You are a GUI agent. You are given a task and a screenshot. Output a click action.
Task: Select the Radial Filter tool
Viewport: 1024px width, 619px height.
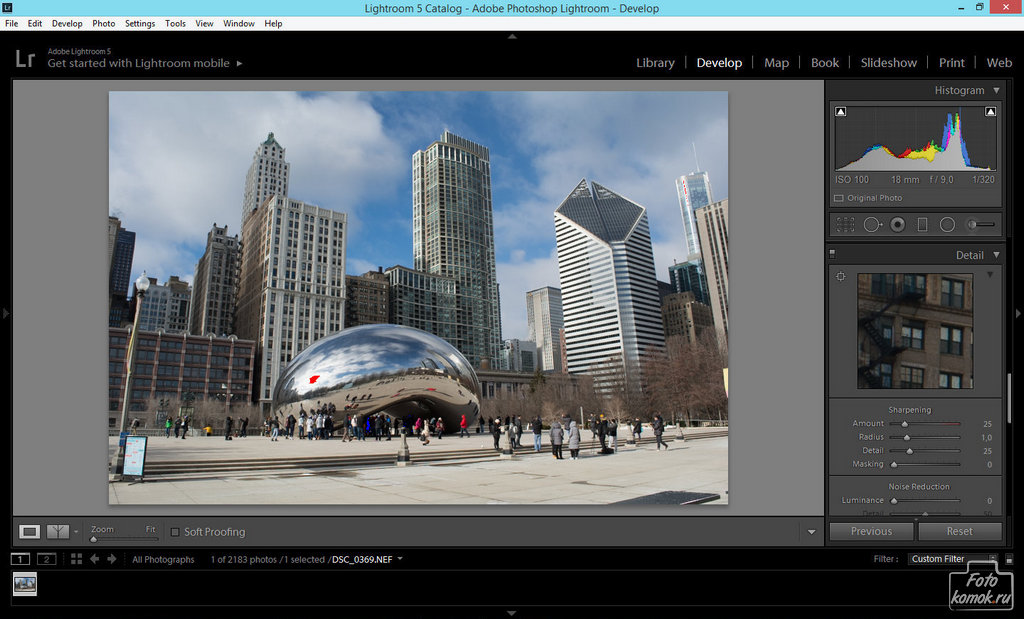947,225
